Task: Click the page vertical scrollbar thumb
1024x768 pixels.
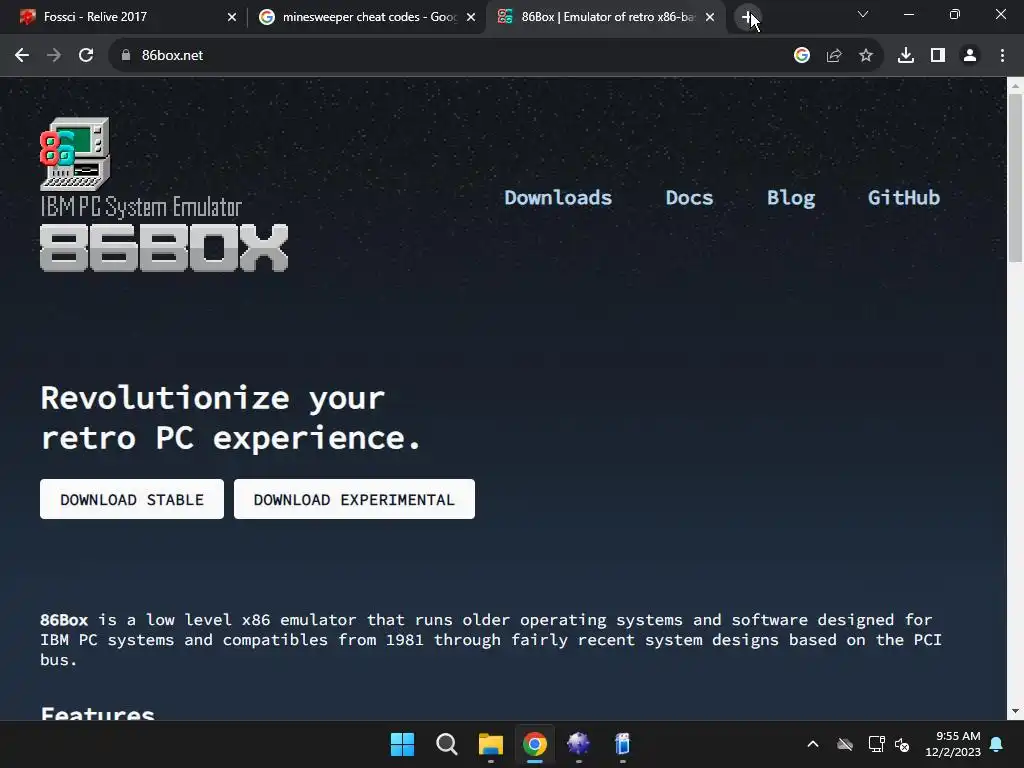Action: (1015, 176)
